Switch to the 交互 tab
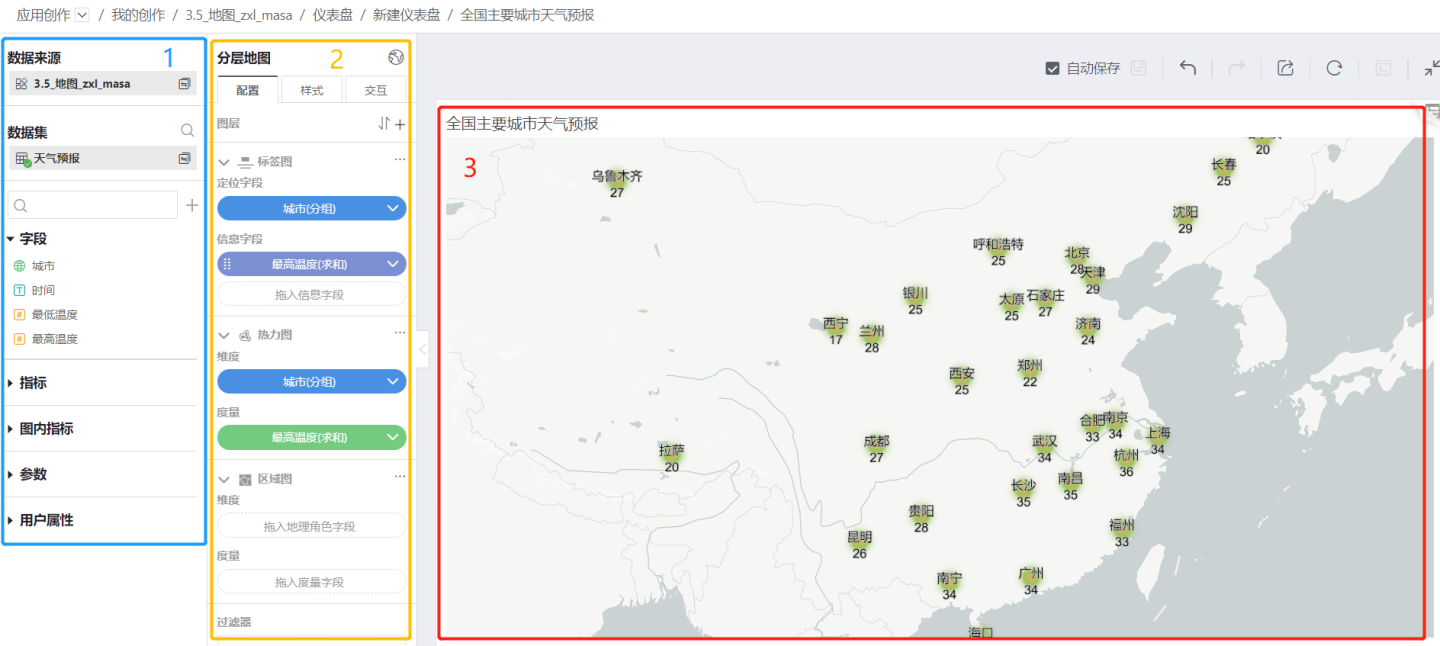 click(x=375, y=90)
